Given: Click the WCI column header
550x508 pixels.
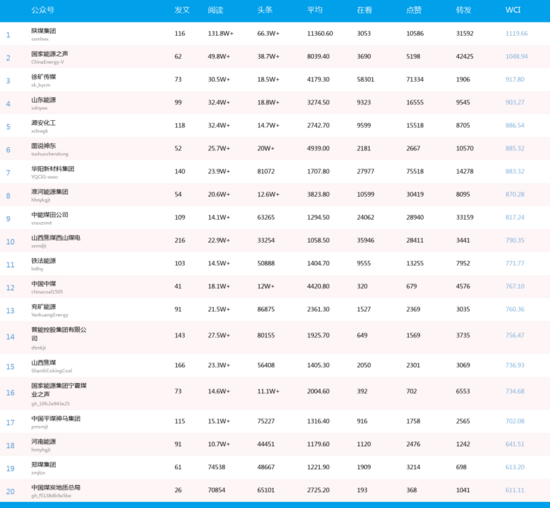Looking at the screenshot, I should (513, 10).
